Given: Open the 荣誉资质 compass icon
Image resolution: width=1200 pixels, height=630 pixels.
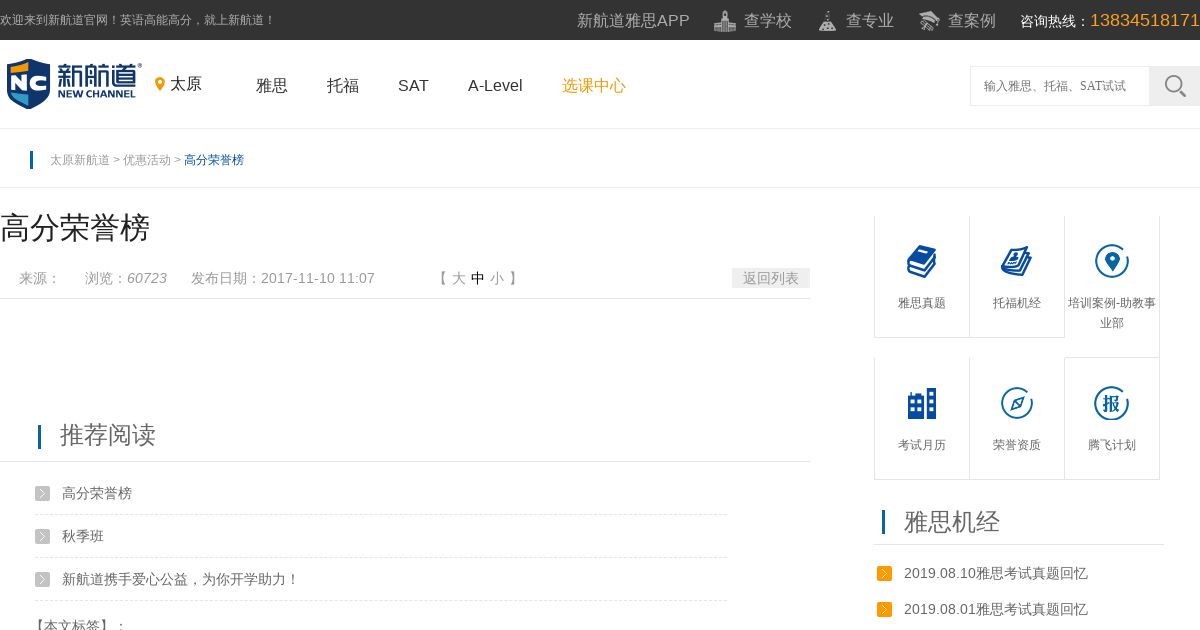Looking at the screenshot, I should pos(1017,403).
